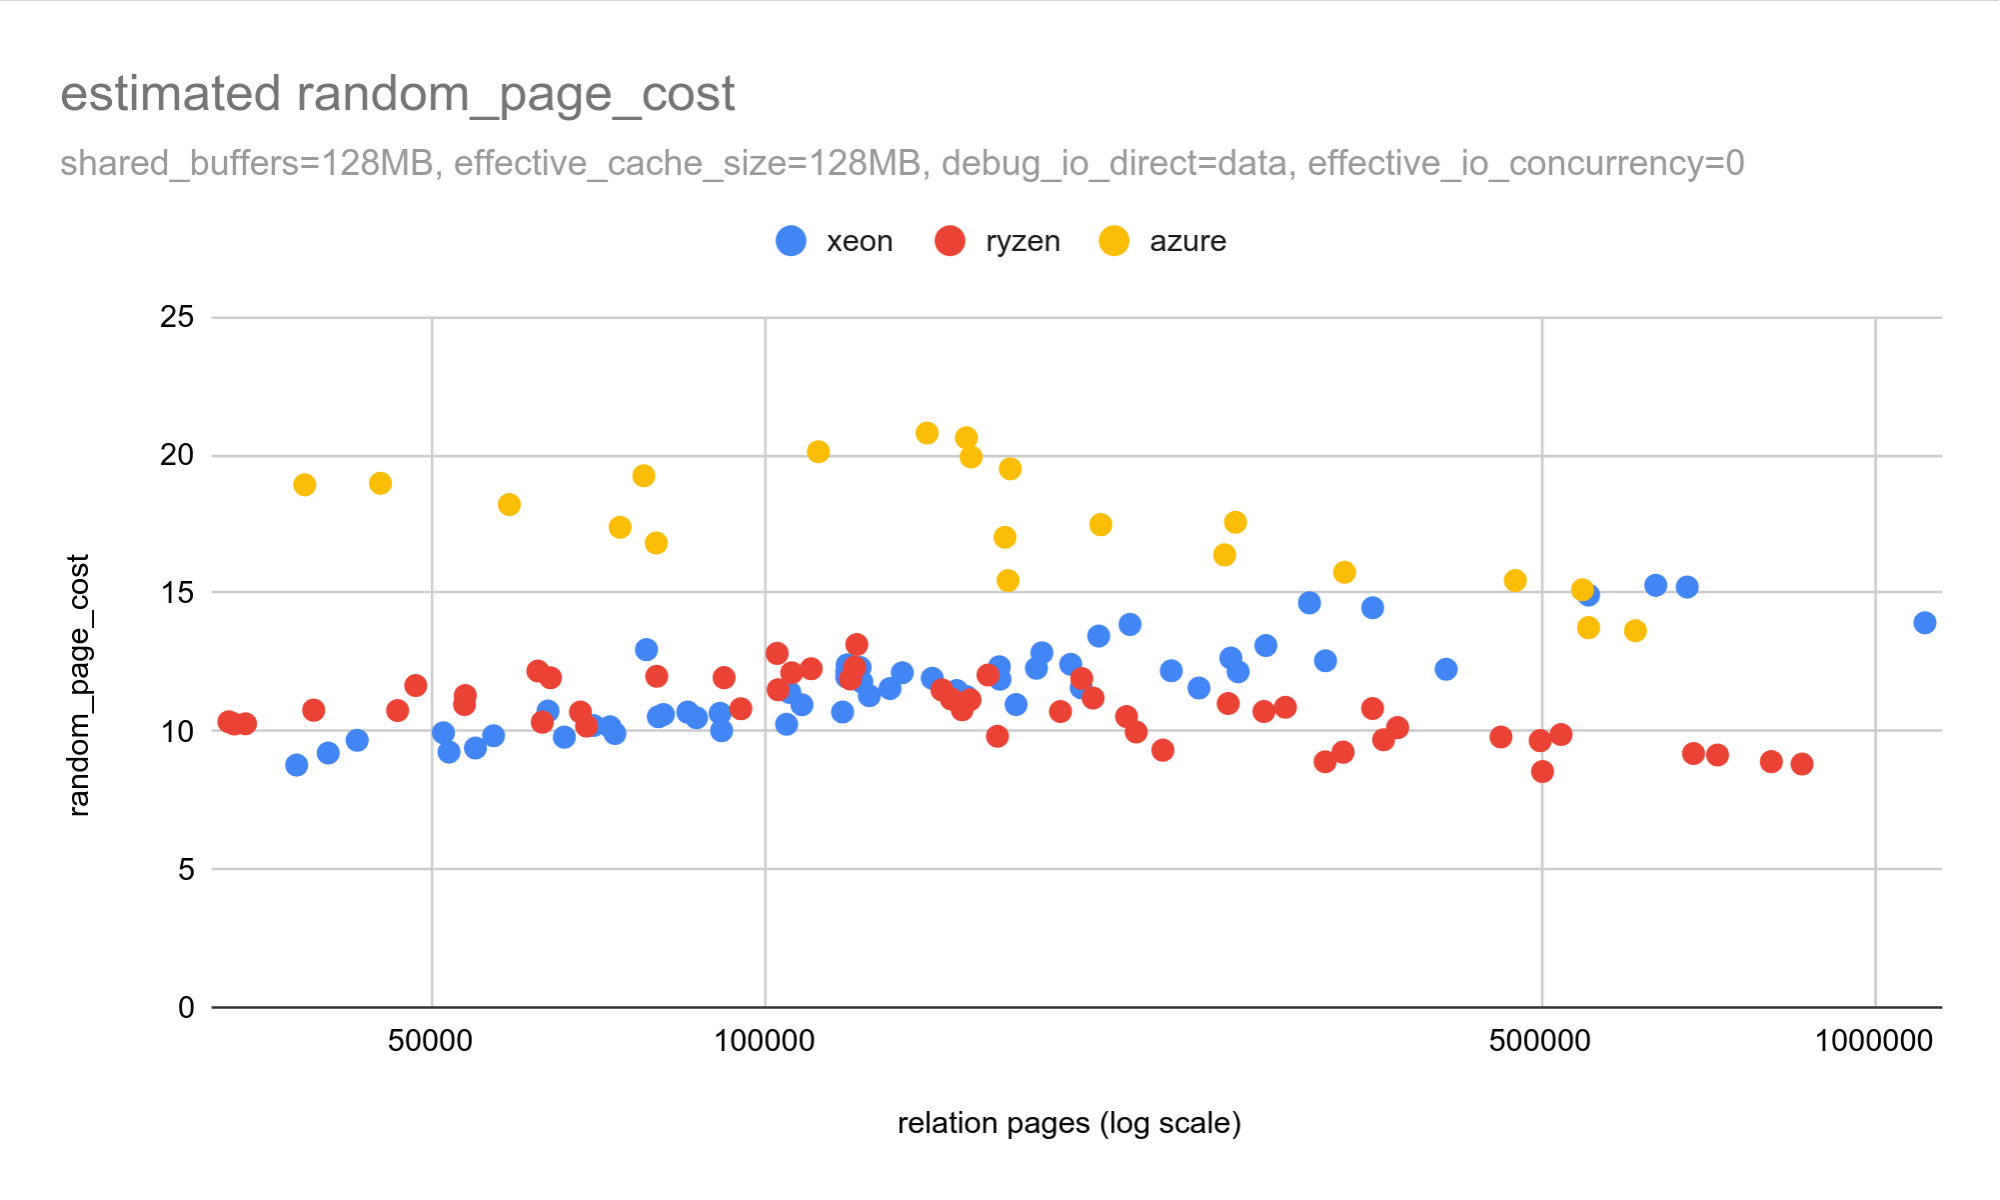Click the rightmost blue xeon data point
The height and width of the screenshot is (1200, 2000).
point(1924,623)
